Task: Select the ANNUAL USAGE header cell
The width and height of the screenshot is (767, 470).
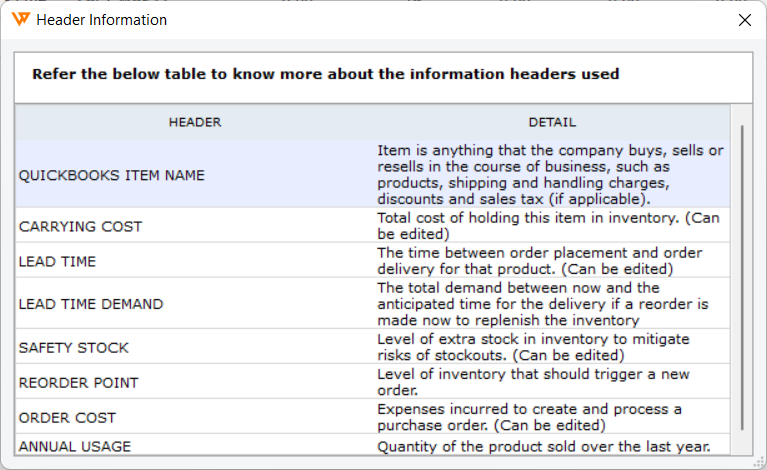Action: click(x=195, y=445)
